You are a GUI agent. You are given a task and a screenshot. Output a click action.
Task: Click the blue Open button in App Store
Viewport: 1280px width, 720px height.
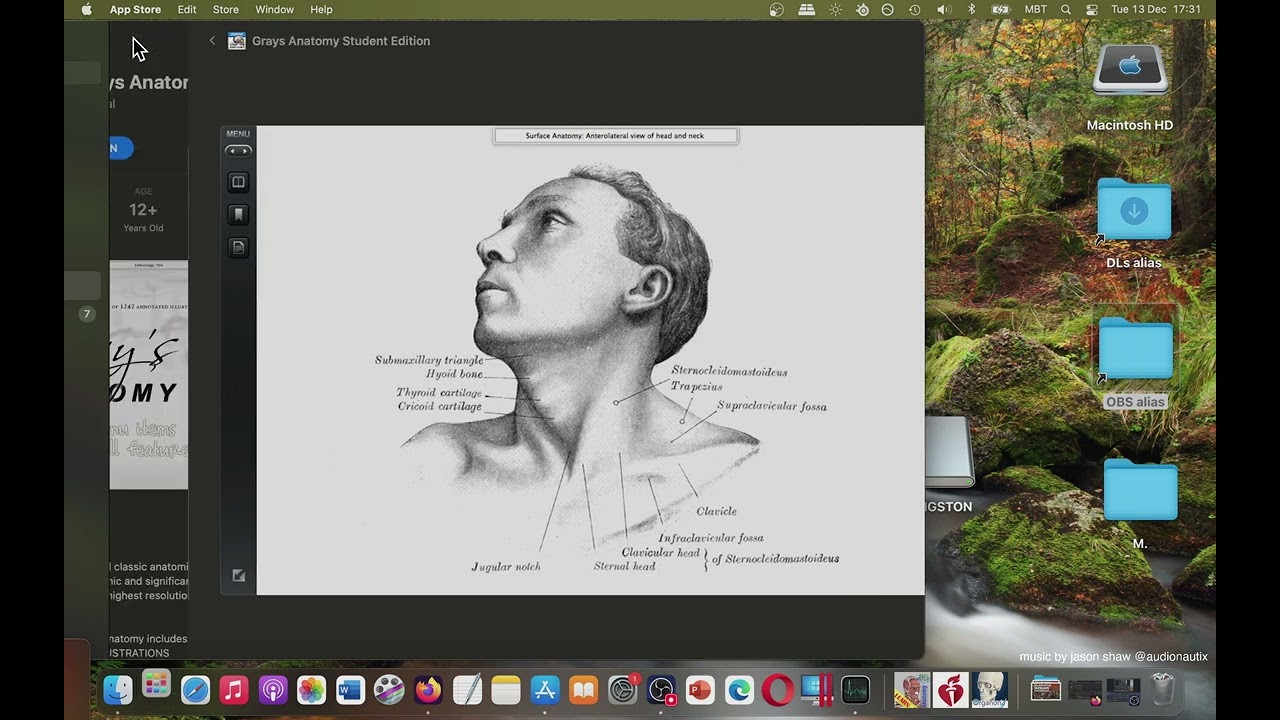click(x=120, y=148)
